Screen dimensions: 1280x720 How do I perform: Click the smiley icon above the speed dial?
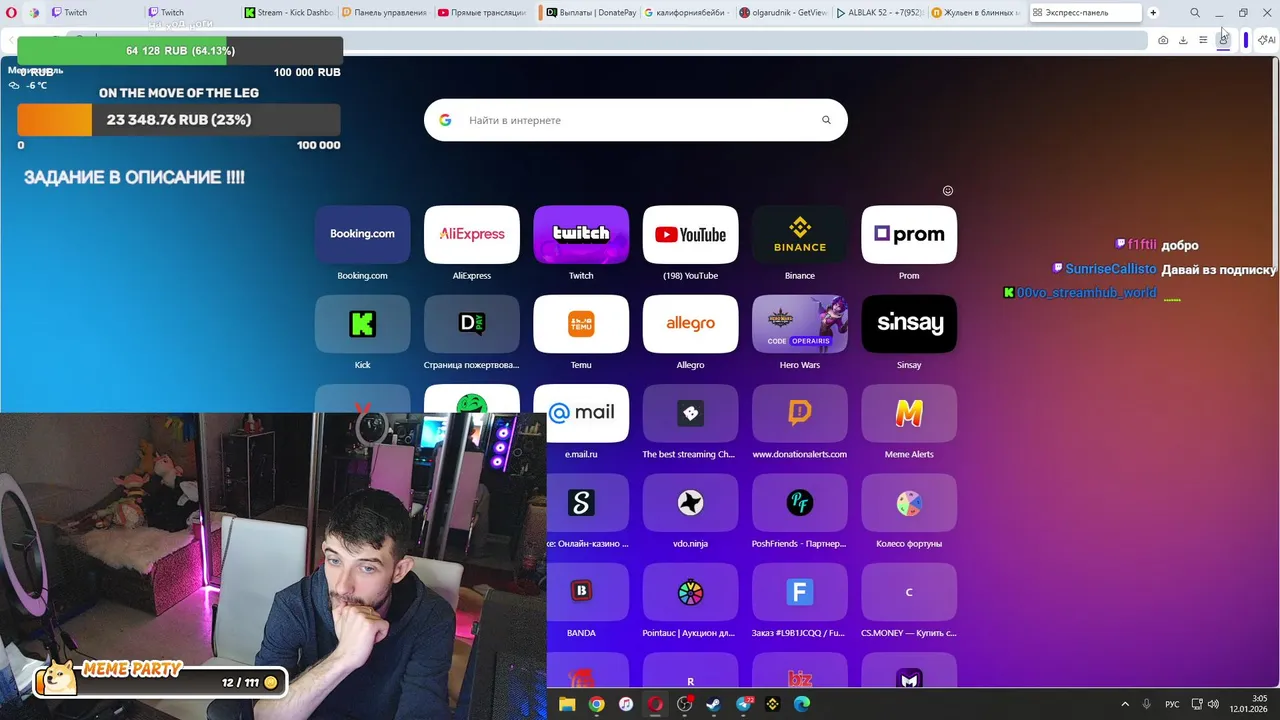pyautogui.click(x=948, y=191)
